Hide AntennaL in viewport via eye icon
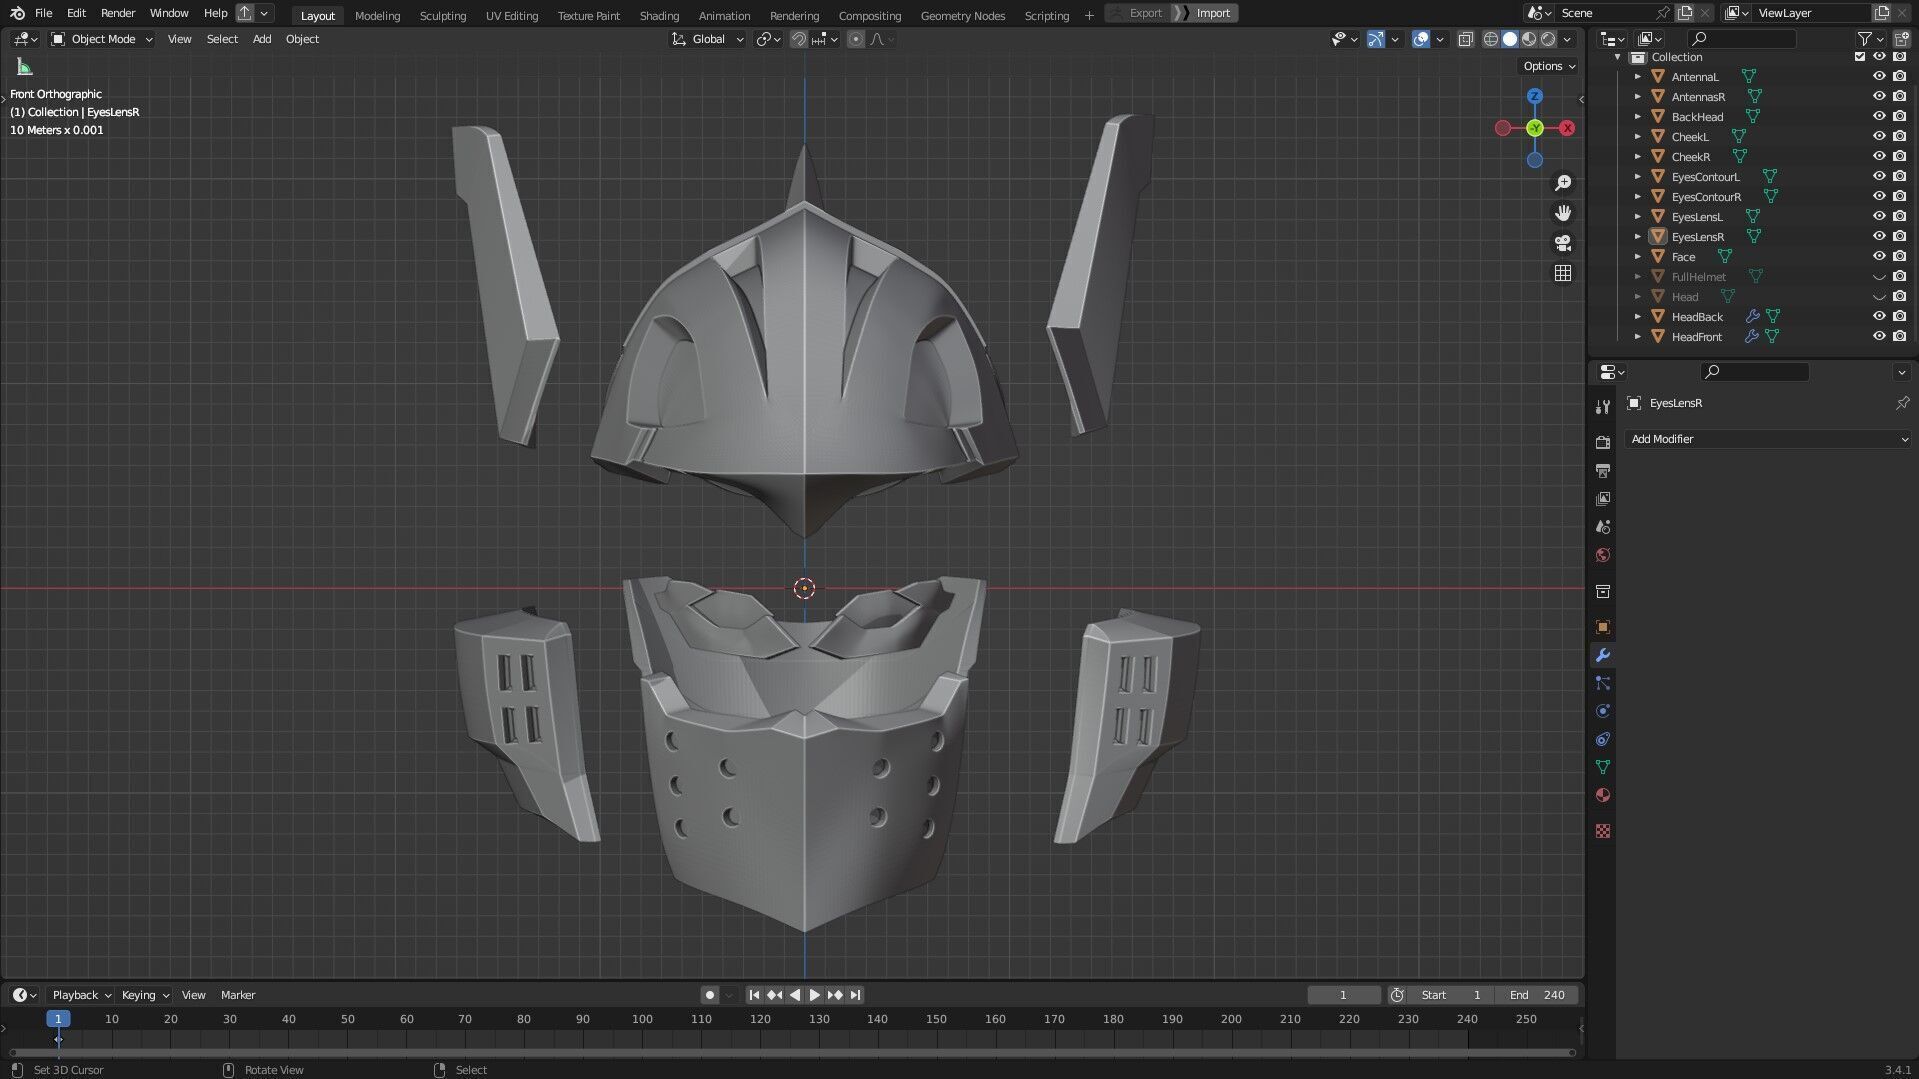 [x=1879, y=77]
